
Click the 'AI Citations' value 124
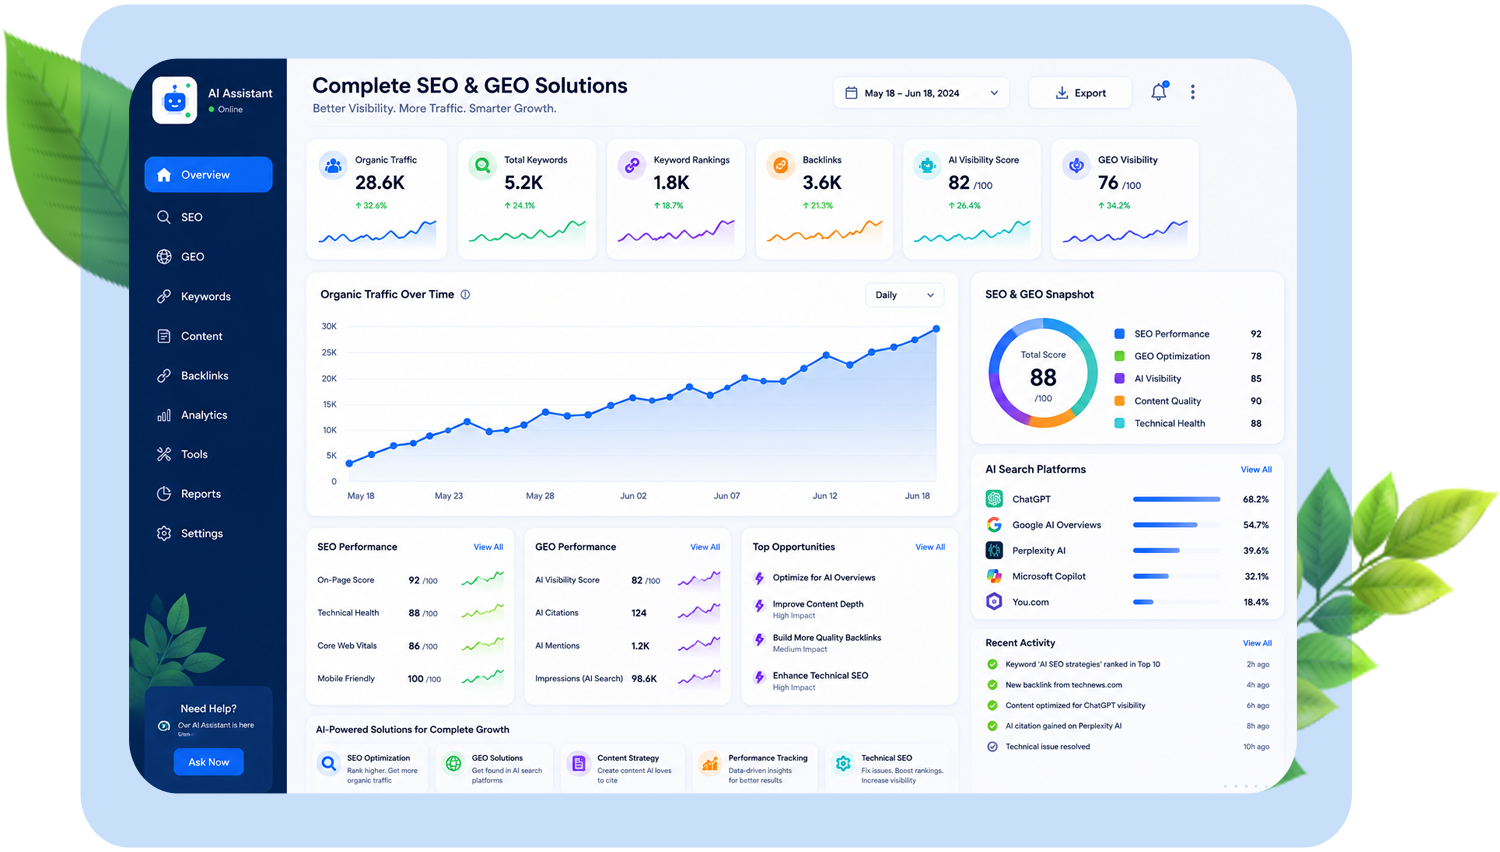click(639, 613)
